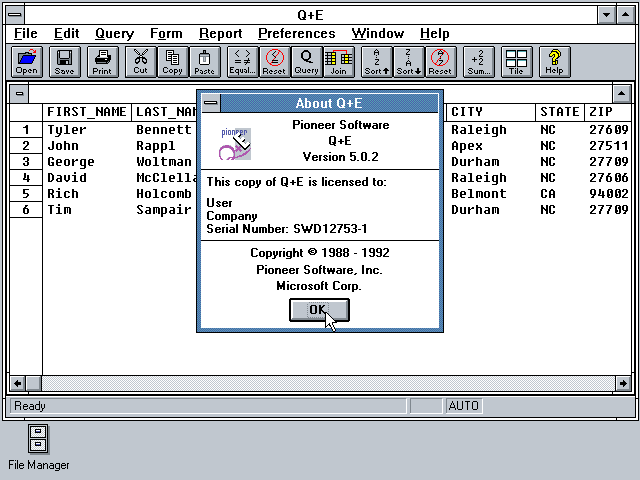Image resolution: width=640 pixels, height=480 pixels.
Task: Open the query document window control menu
Action: click(x=19, y=93)
